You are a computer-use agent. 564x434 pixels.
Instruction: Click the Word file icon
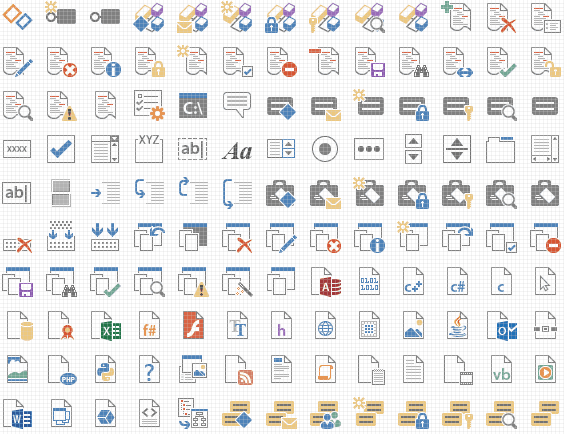pyautogui.click(x=18, y=414)
